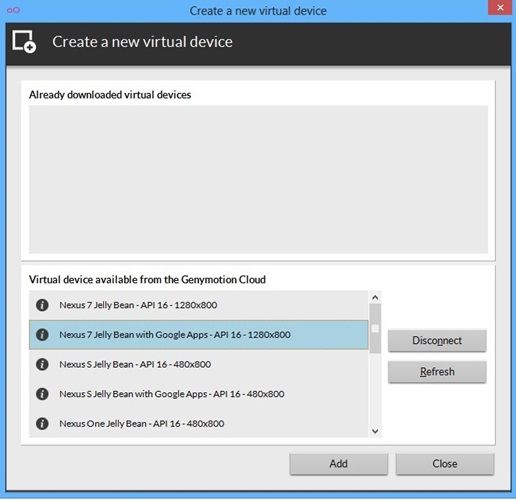
Task: Add the selected virtual device
Action: click(x=339, y=464)
